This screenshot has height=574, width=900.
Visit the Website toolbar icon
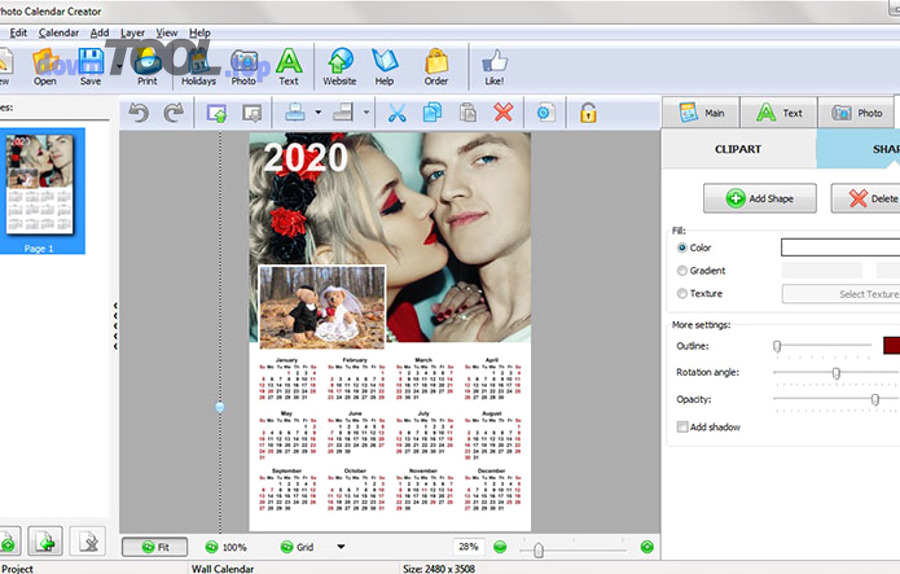339,67
